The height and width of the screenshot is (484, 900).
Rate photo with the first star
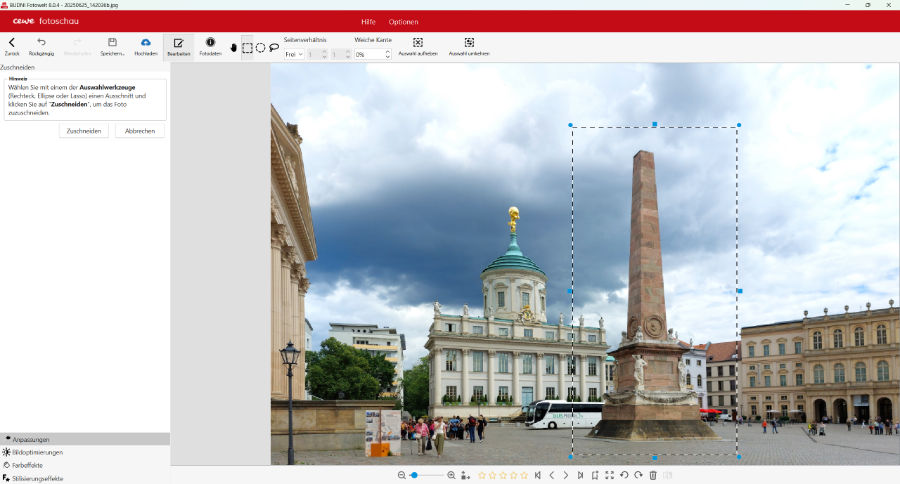click(482, 475)
